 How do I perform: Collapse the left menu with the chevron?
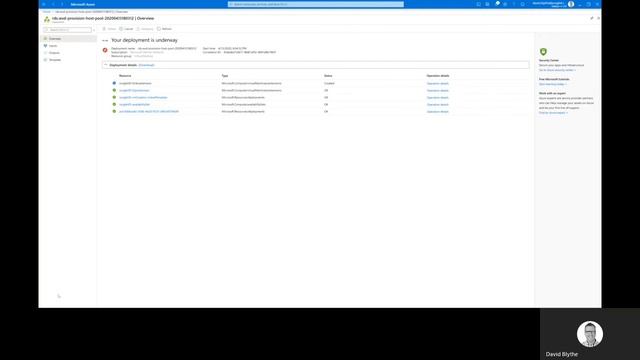click(94, 30)
